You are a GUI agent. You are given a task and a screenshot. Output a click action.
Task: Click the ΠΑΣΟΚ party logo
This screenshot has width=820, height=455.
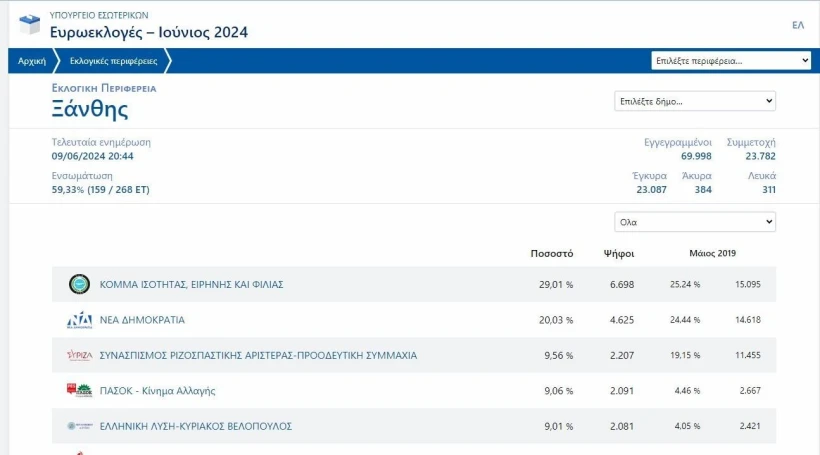79,391
